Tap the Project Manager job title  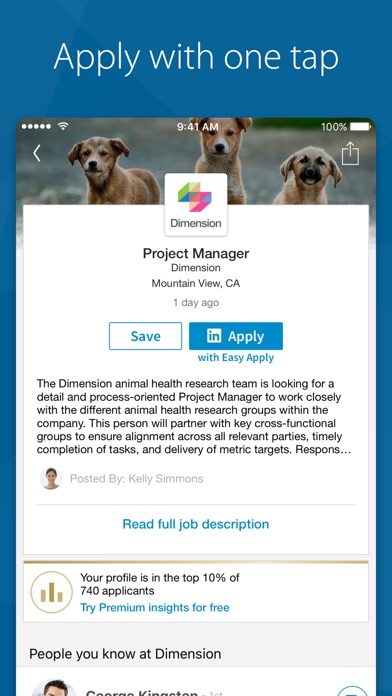(x=196, y=253)
